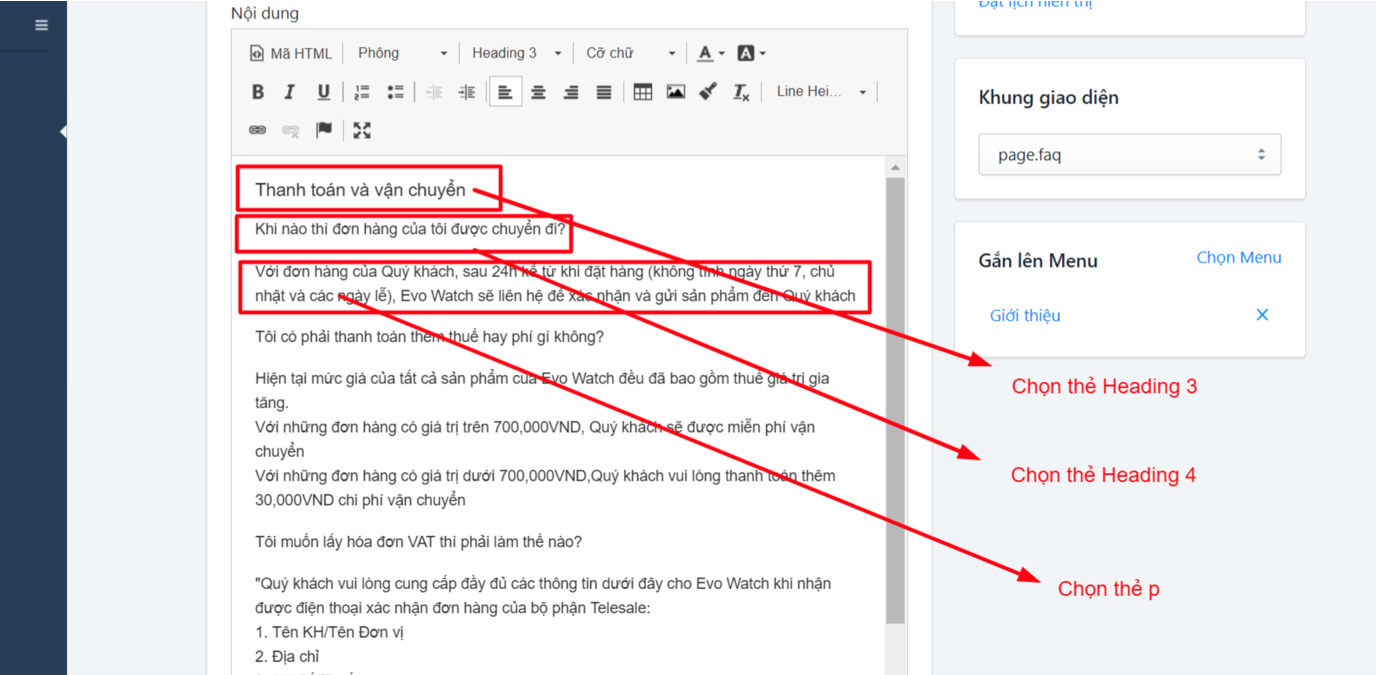Open the Mã HTML source view
1376x675 pixels.
pyautogui.click(x=290, y=53)
